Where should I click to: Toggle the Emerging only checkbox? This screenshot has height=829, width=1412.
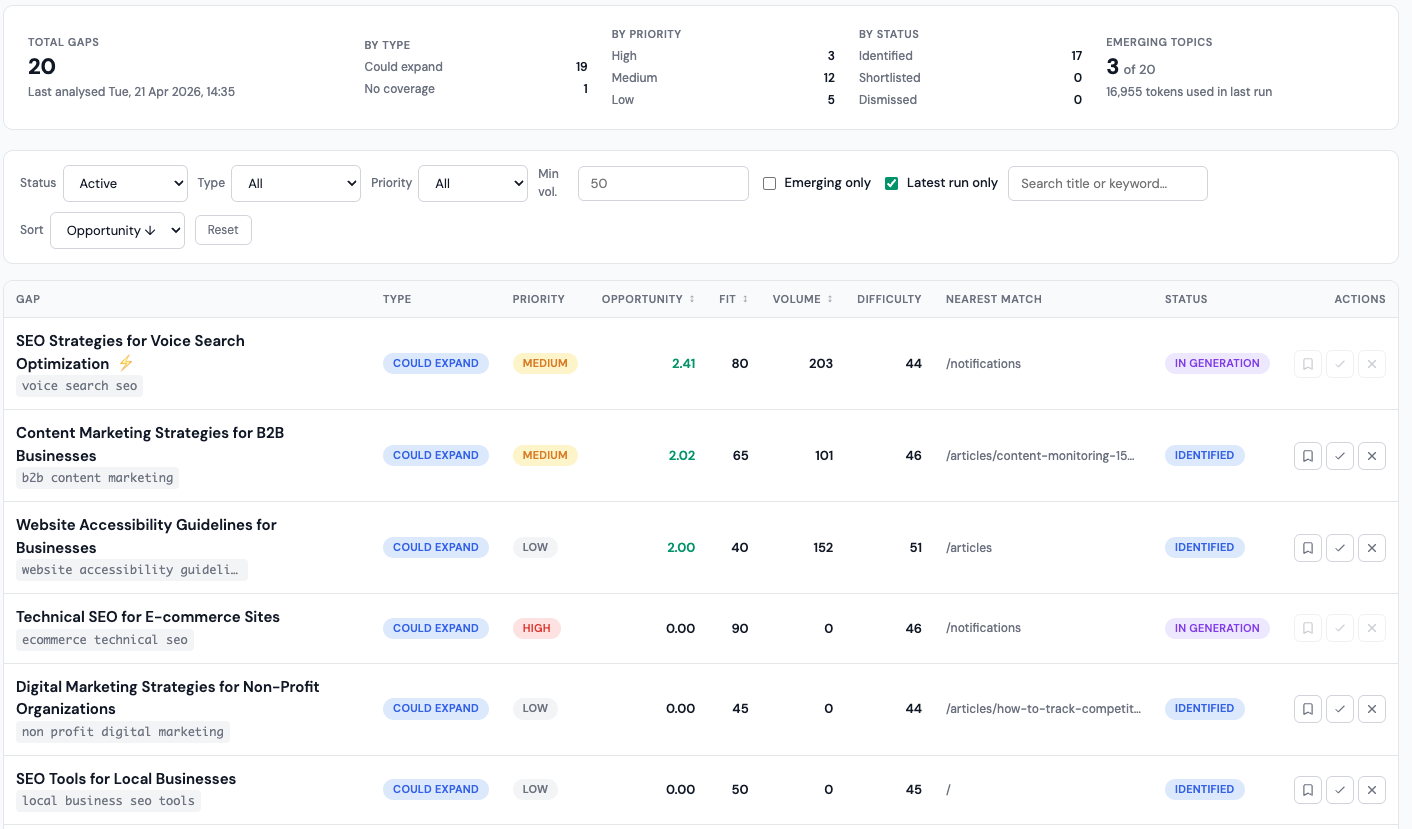coord(769,183)
